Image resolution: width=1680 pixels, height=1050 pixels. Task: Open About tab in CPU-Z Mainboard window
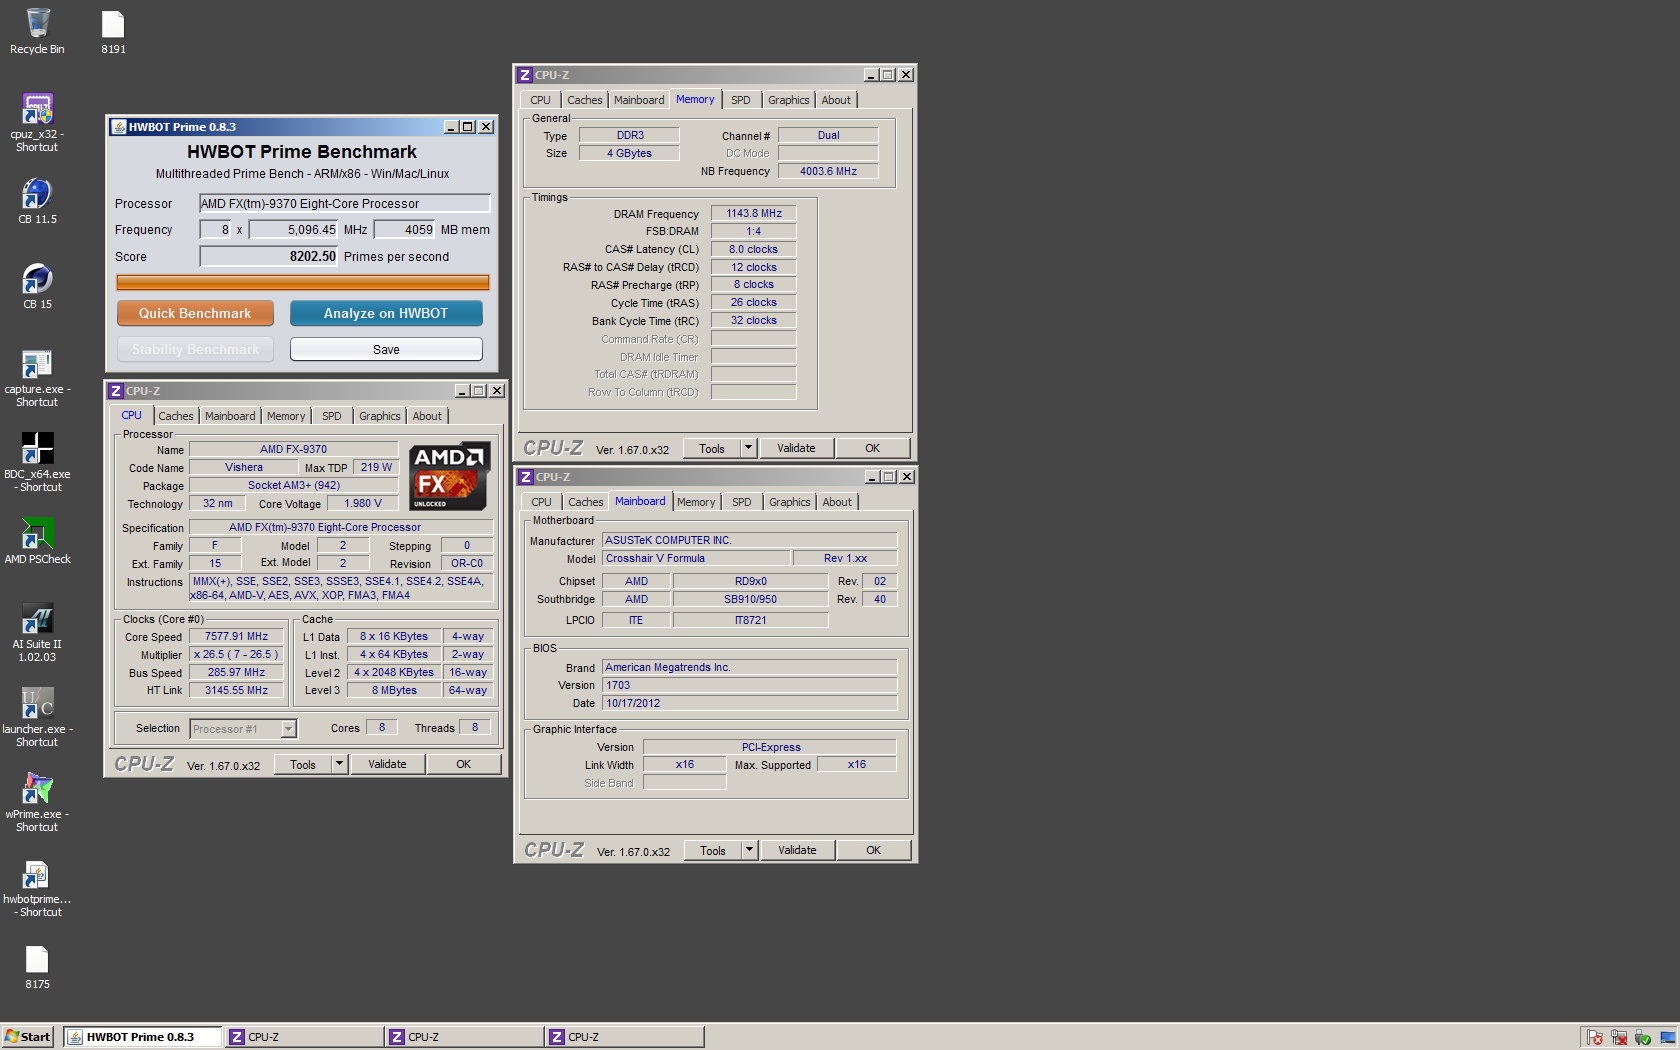837,502
